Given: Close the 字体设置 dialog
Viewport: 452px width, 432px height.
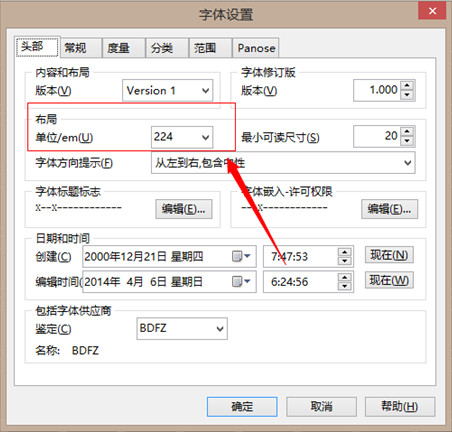Looking at the screenshot, I should [x=432, y=11].
